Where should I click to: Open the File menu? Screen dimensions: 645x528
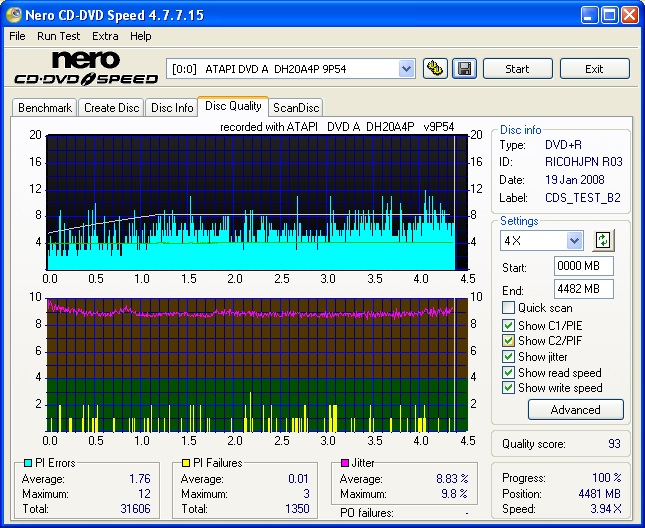[x=17, y=36]
